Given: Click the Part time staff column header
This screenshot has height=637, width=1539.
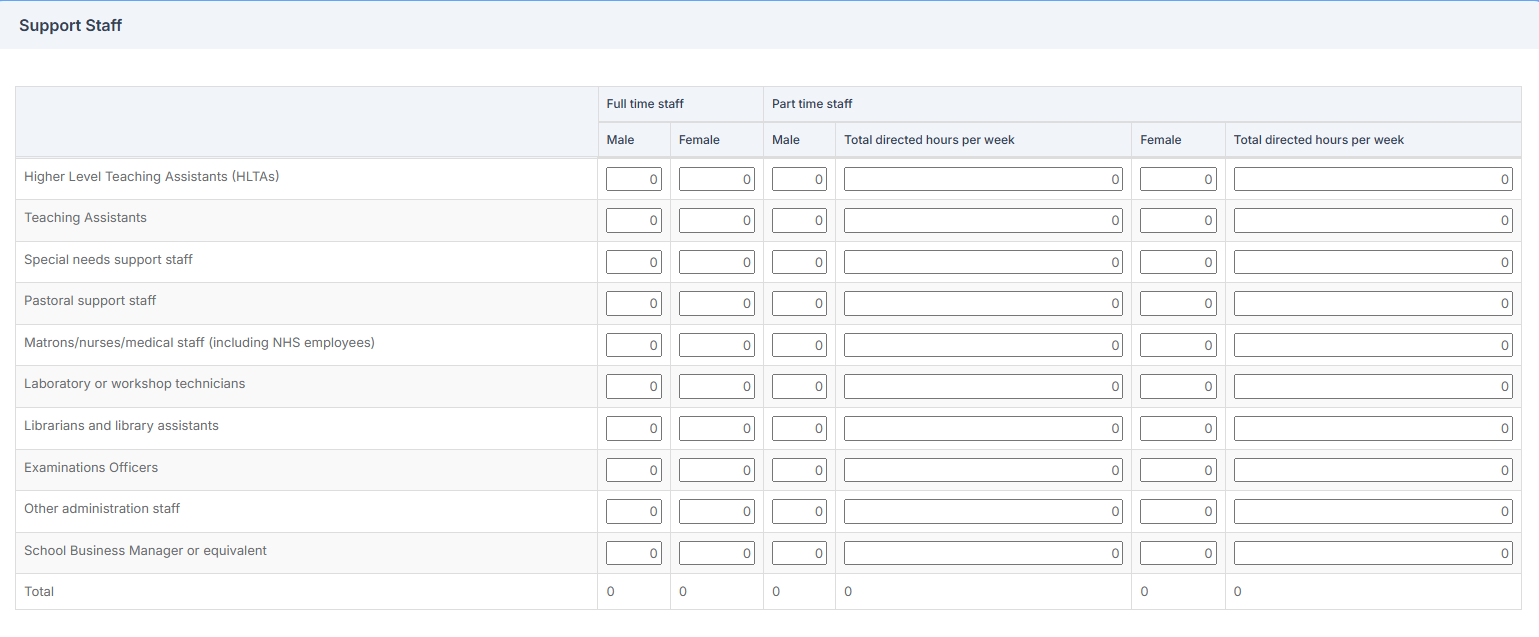Looking at the screenshot, I should click(x=812, y=104).
